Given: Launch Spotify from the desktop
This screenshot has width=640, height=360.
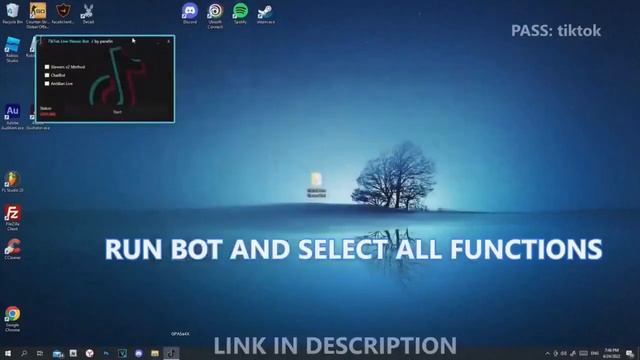Looking at the screenshot, I should click(x=240, y=13).
